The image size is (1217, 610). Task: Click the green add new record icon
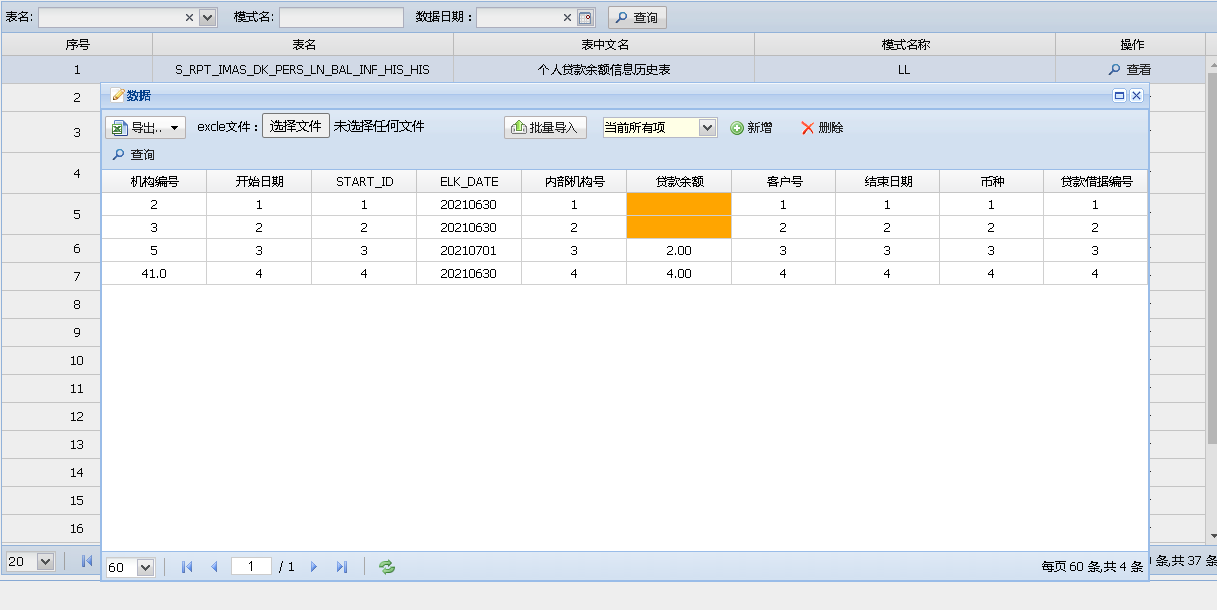tap(737, 128)
